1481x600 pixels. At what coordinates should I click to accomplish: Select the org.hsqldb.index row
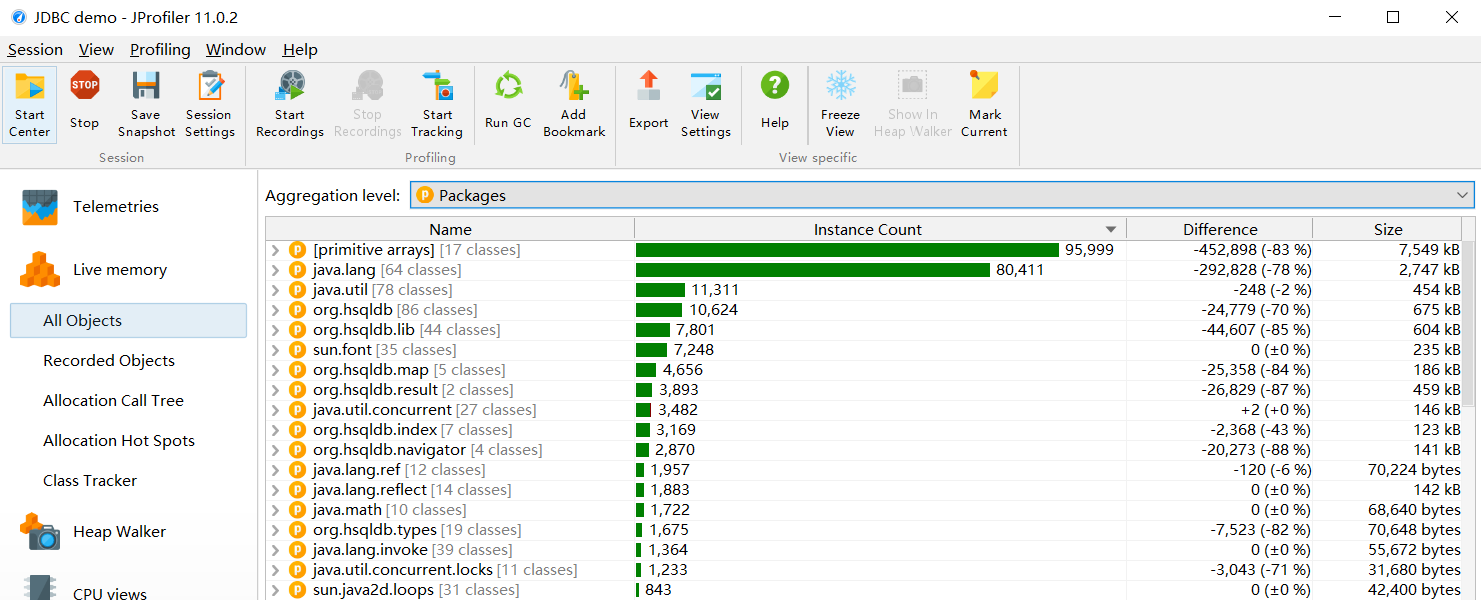864,430
